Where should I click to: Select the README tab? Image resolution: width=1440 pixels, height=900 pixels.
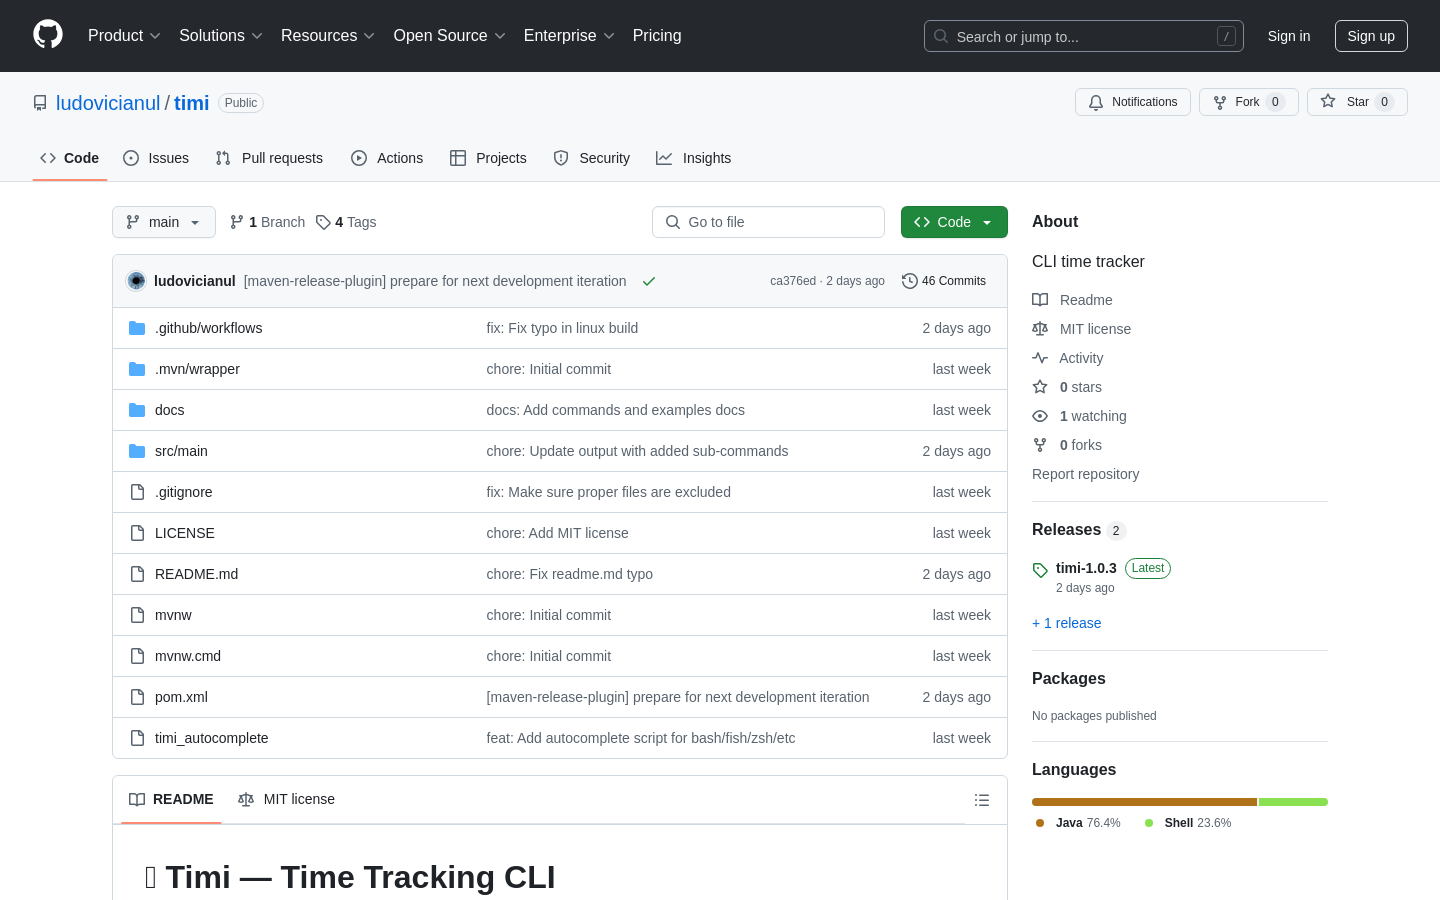pyautogui.click(x=171, y=799)
